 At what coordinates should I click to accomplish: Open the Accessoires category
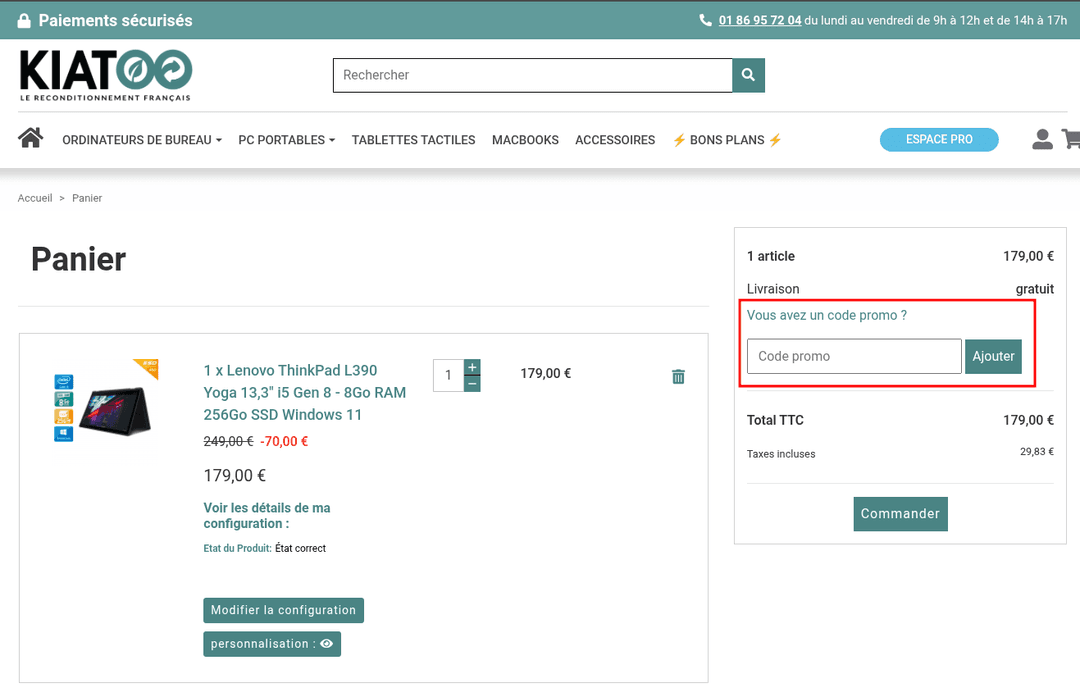click(x=615, y=140)
